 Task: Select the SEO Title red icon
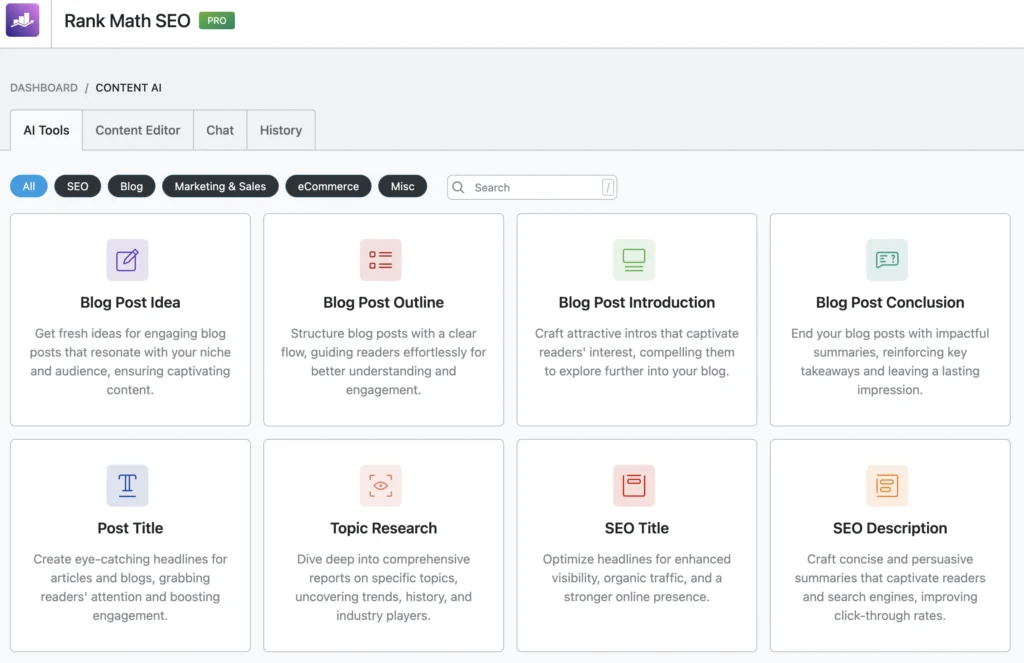click(634, 485)
